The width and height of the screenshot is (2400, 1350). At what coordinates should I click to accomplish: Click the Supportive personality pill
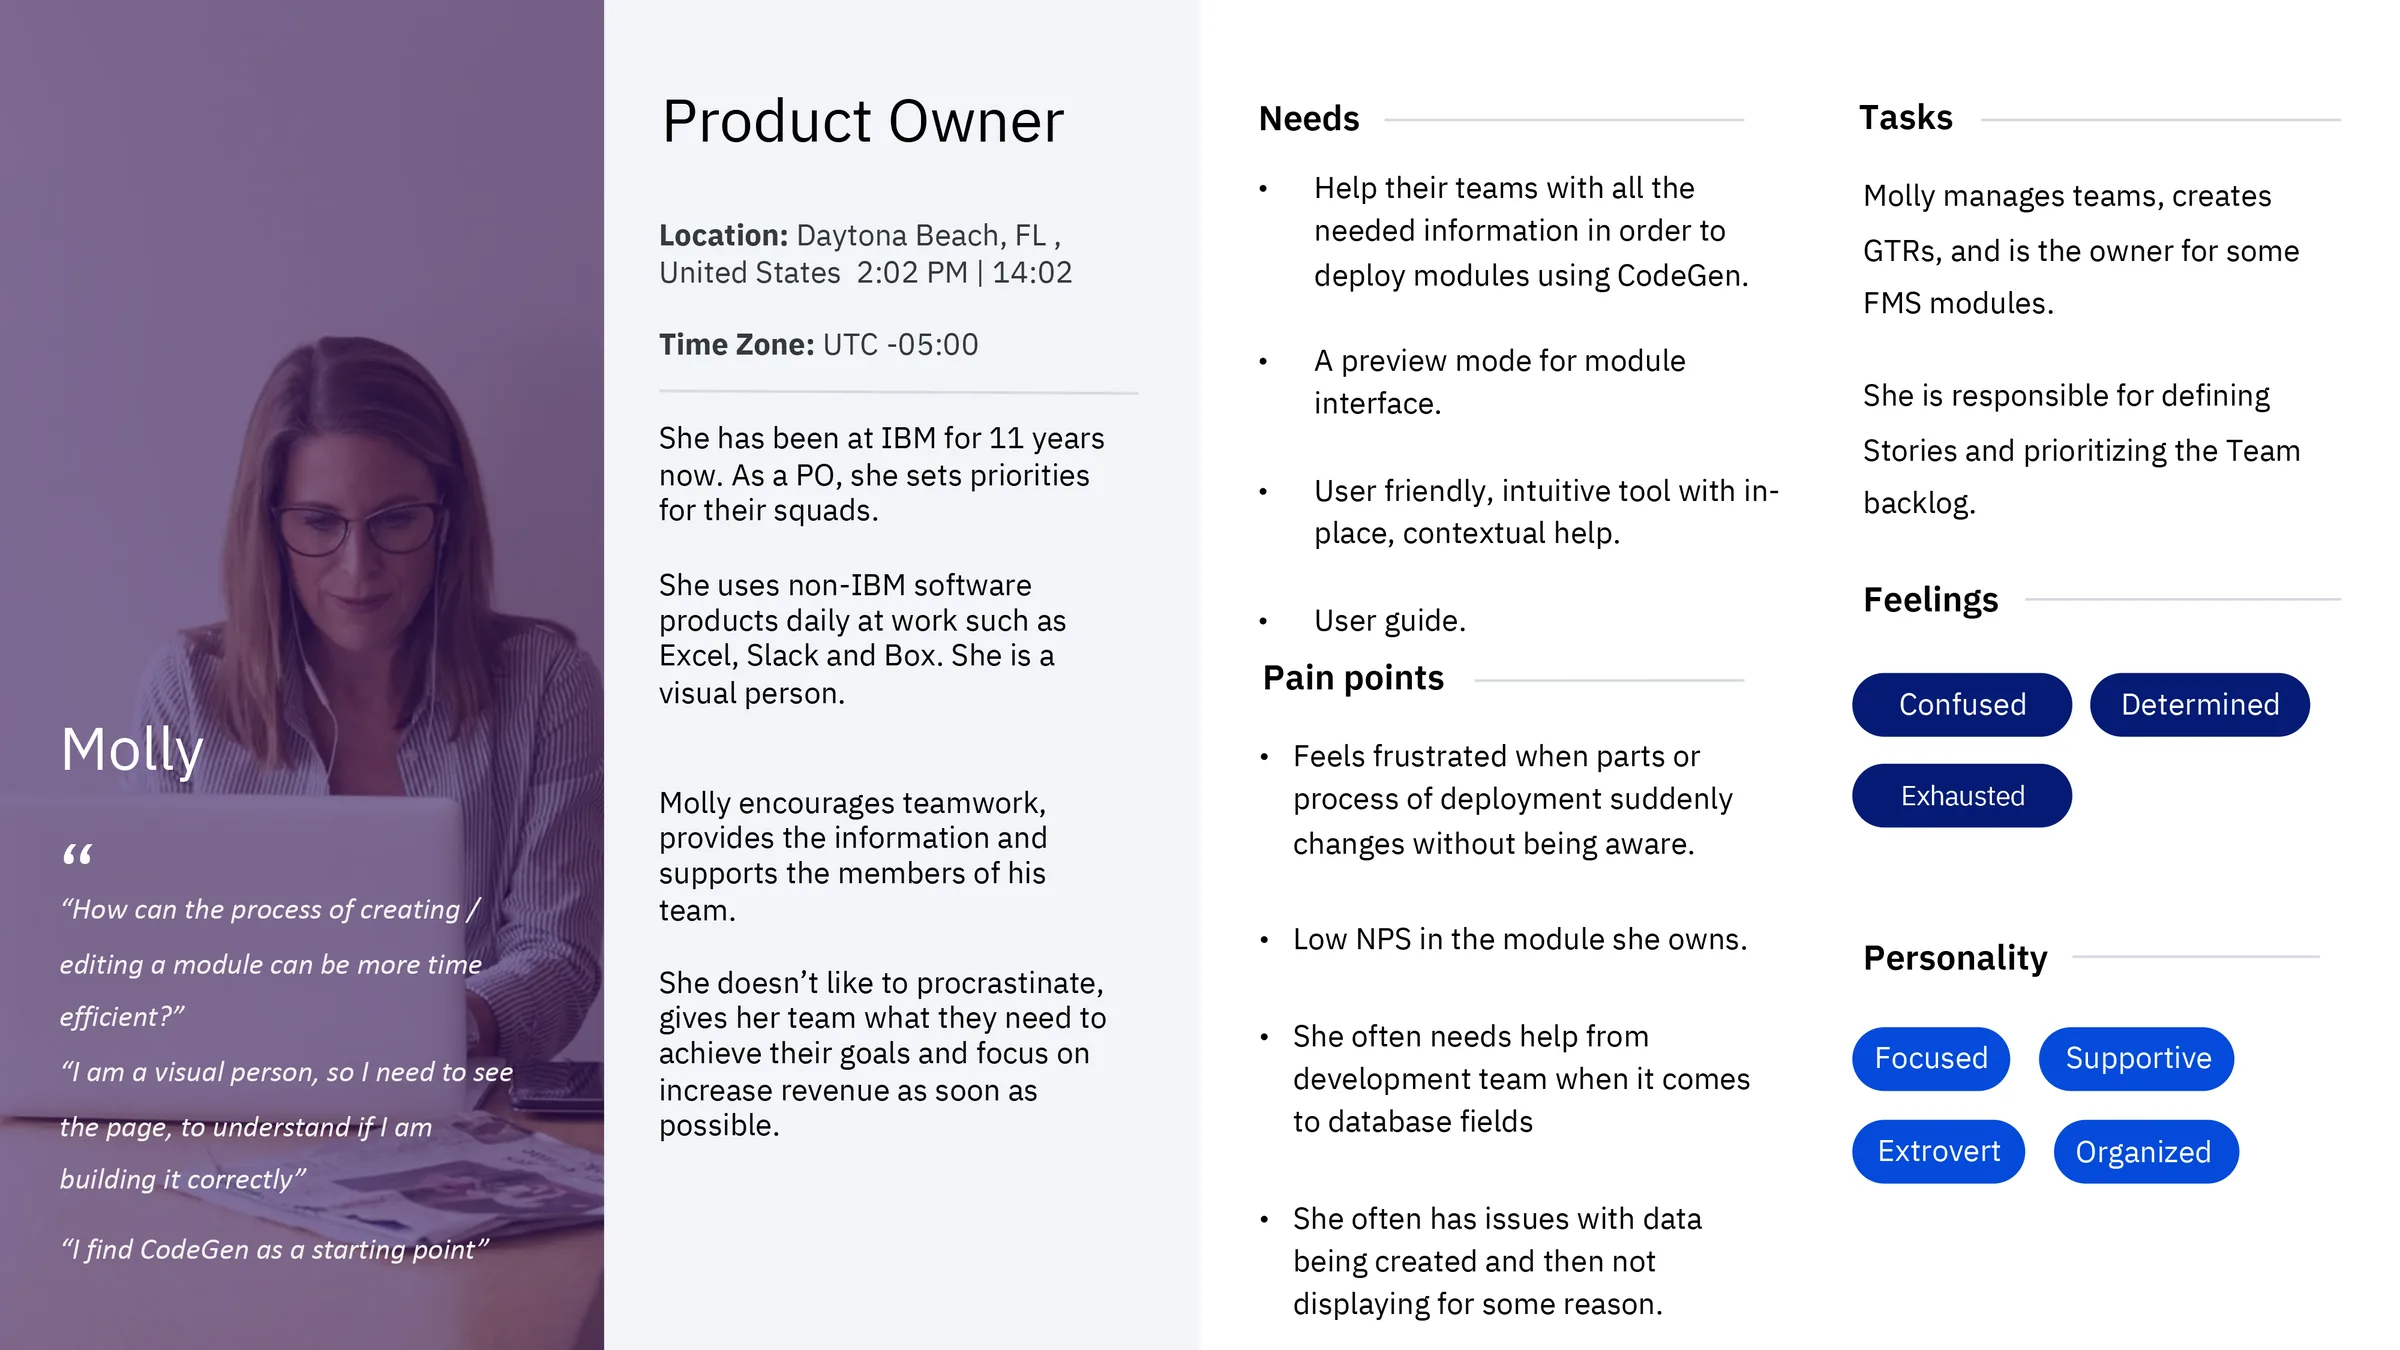(x=2137, y=1058)
